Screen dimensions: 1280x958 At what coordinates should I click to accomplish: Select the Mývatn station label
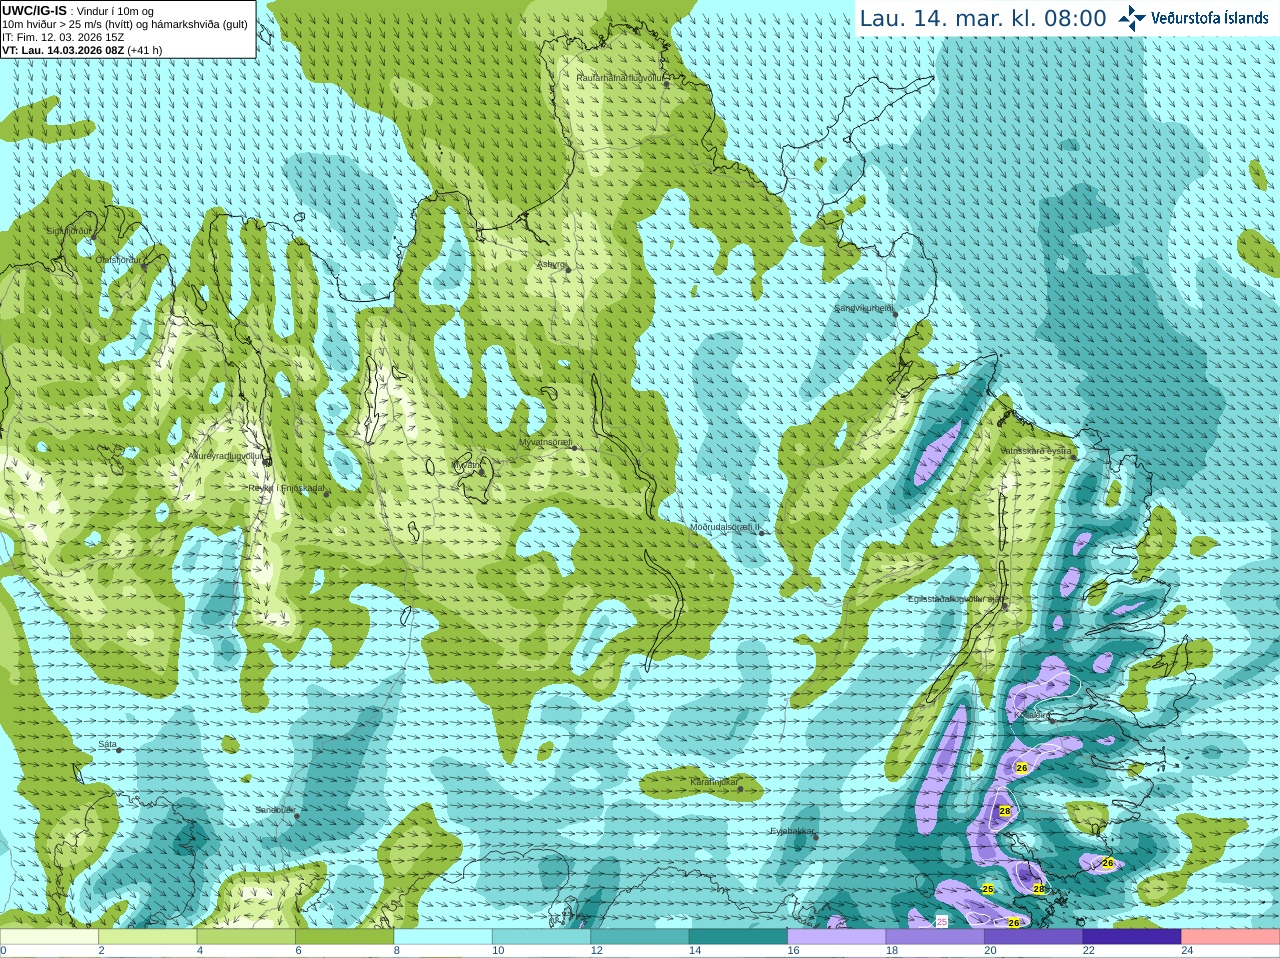point(466,465)
